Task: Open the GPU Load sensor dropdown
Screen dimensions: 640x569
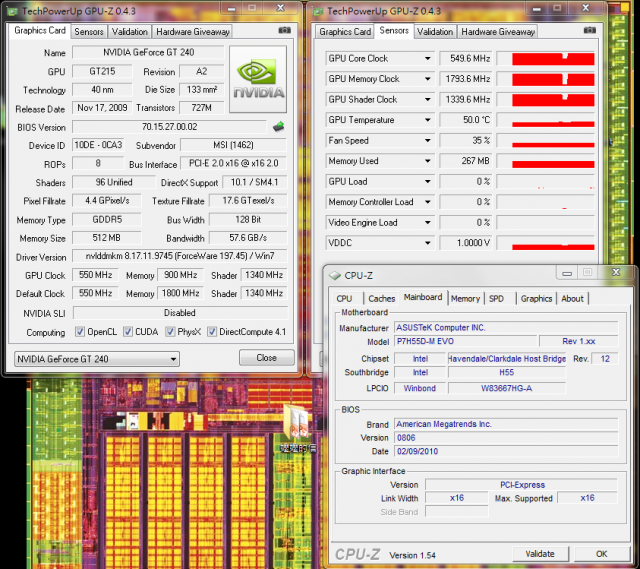Action: point(427,182)
